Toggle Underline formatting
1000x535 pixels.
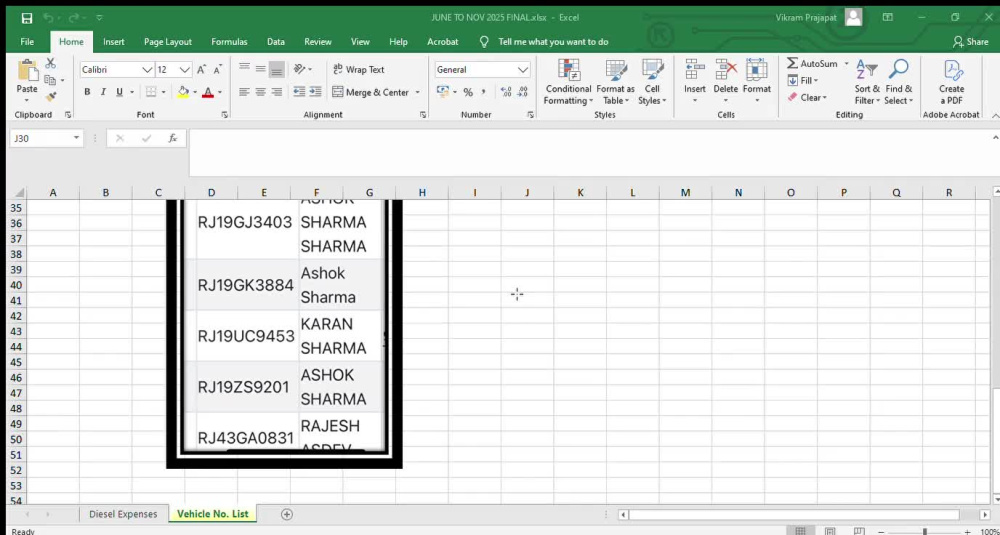pos(119,92)
